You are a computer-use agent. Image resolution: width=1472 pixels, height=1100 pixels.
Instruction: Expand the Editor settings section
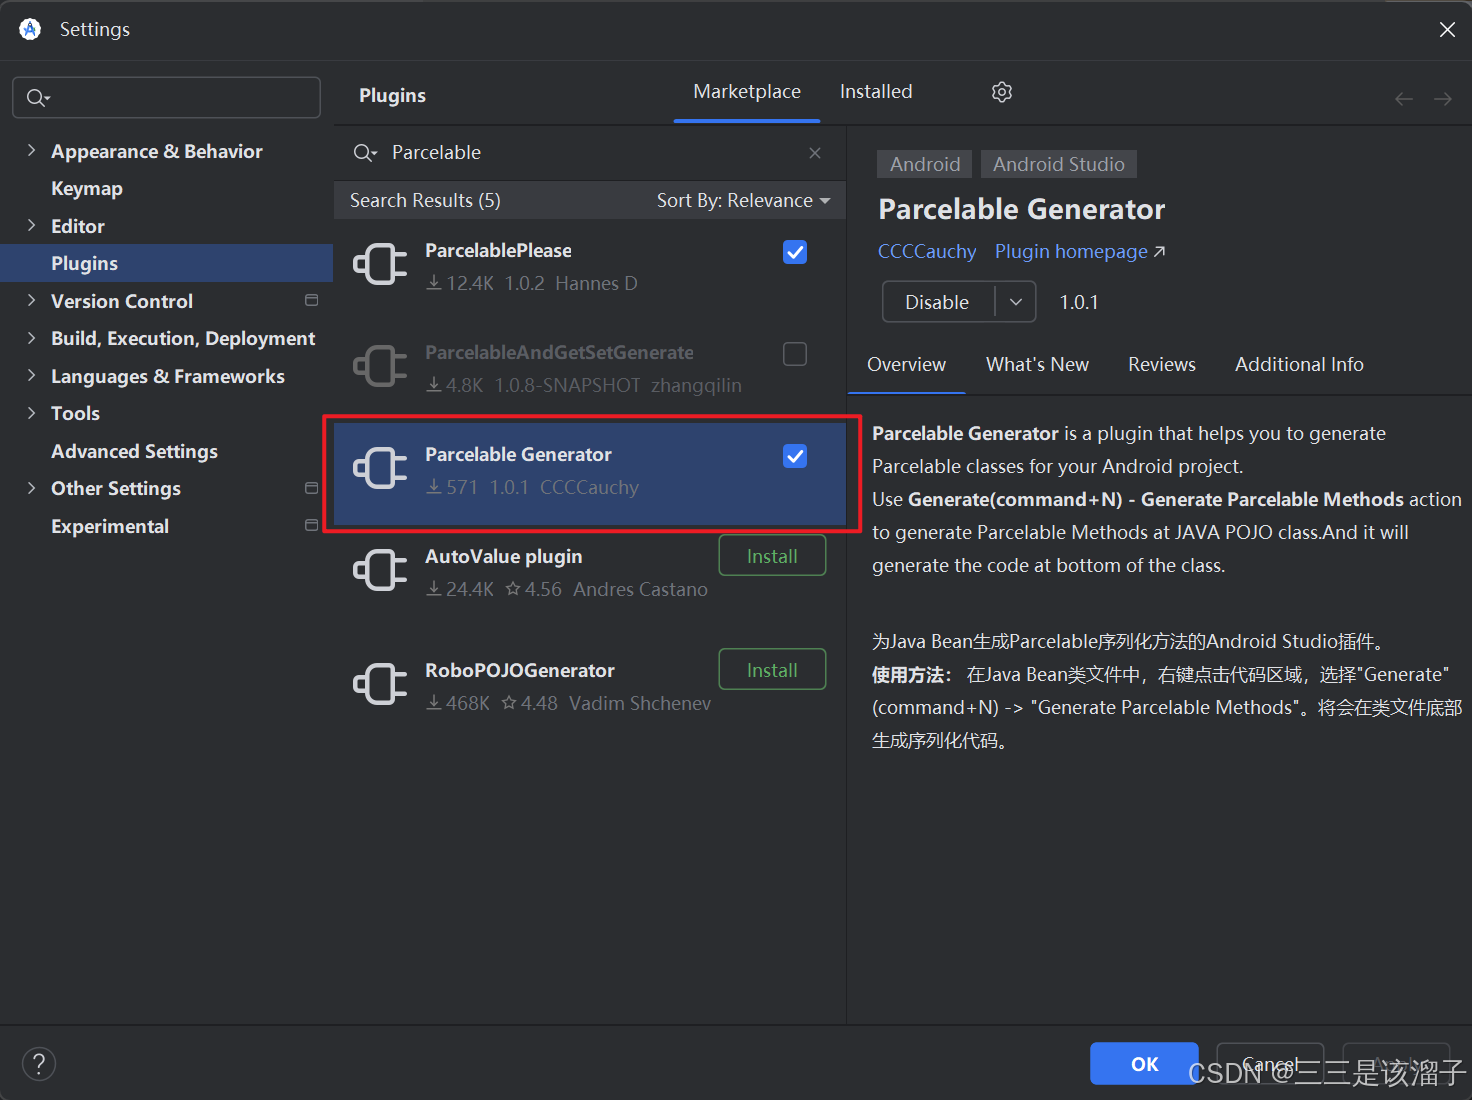click(31, 225)
